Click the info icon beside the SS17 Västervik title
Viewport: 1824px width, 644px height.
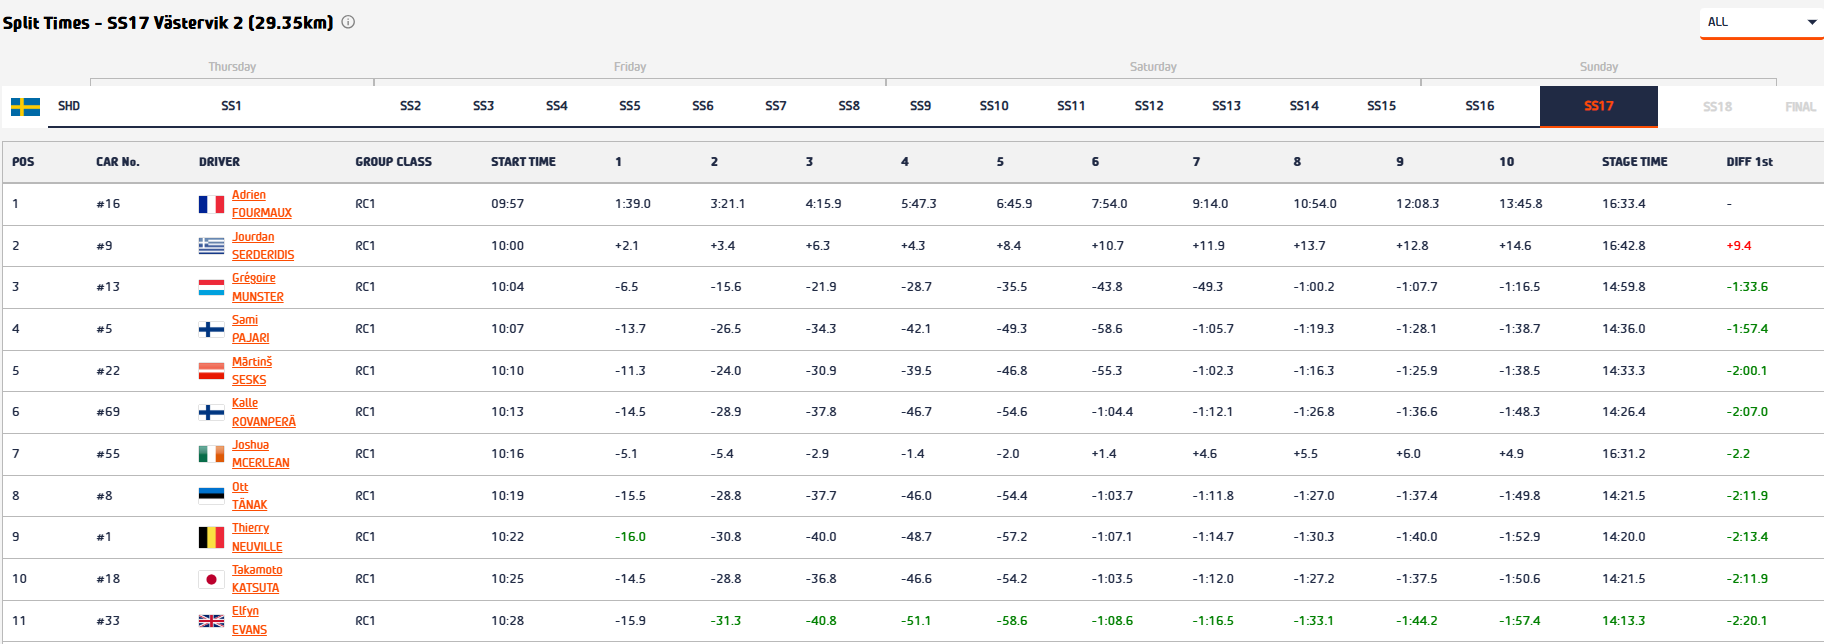(348, 22)
